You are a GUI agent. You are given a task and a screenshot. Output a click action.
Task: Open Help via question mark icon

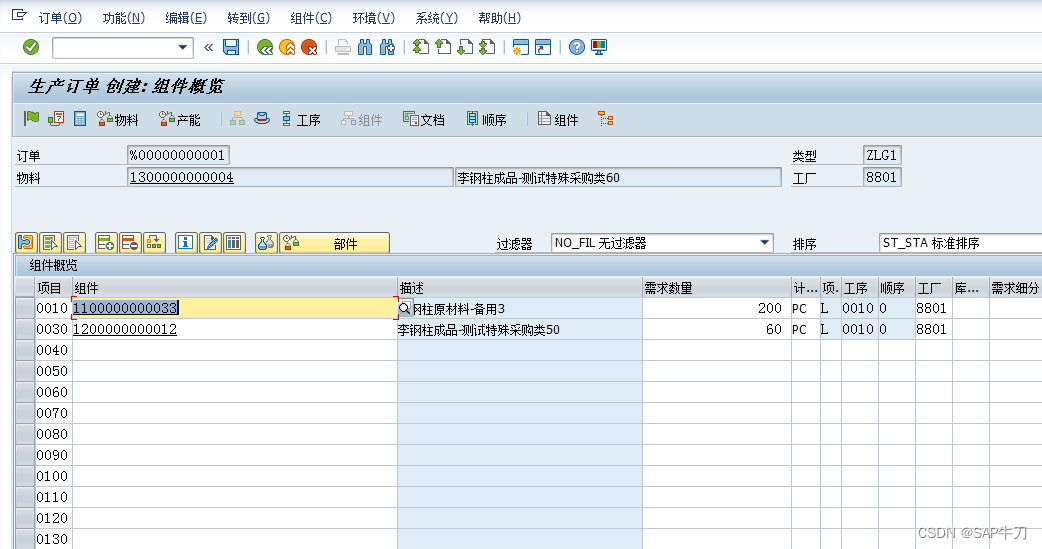click(x=577, y=47)
